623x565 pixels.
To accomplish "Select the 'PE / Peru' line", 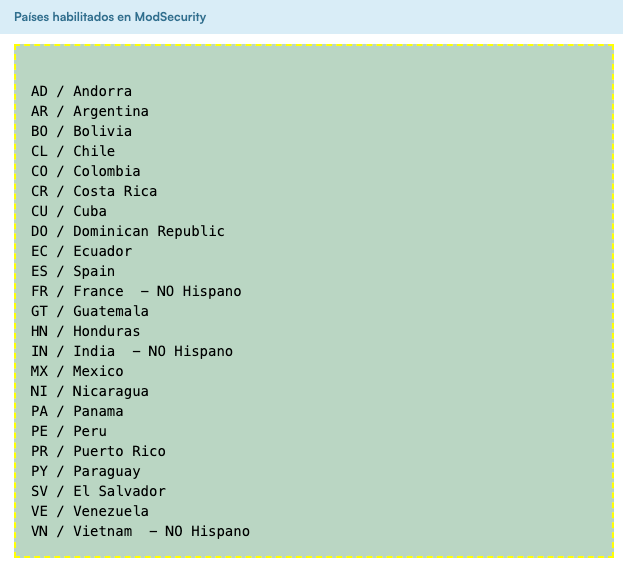I will point(69,431).
